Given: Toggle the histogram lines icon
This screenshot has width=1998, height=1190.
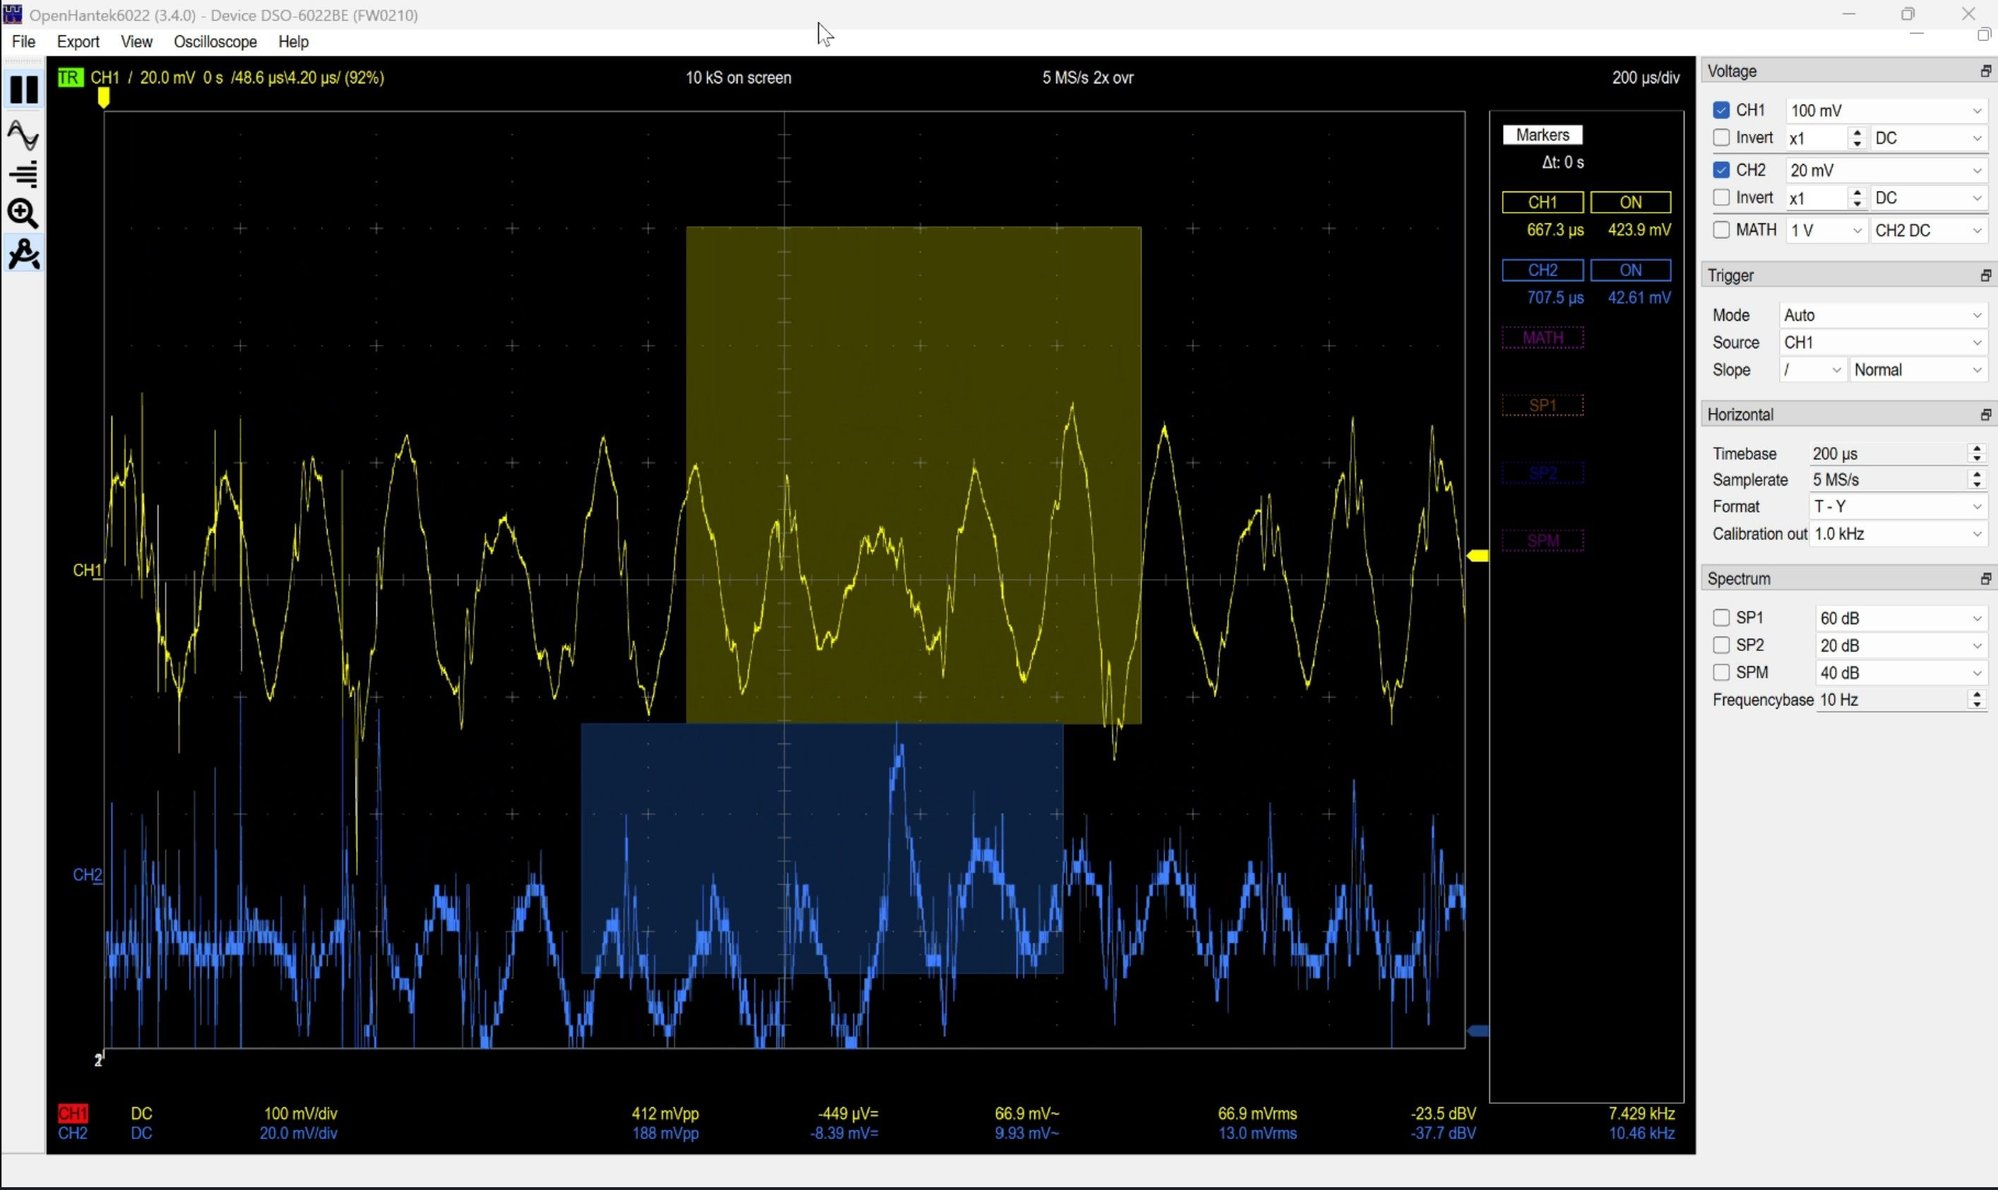Looking at the screenshot, I should (x=24, y=173).
